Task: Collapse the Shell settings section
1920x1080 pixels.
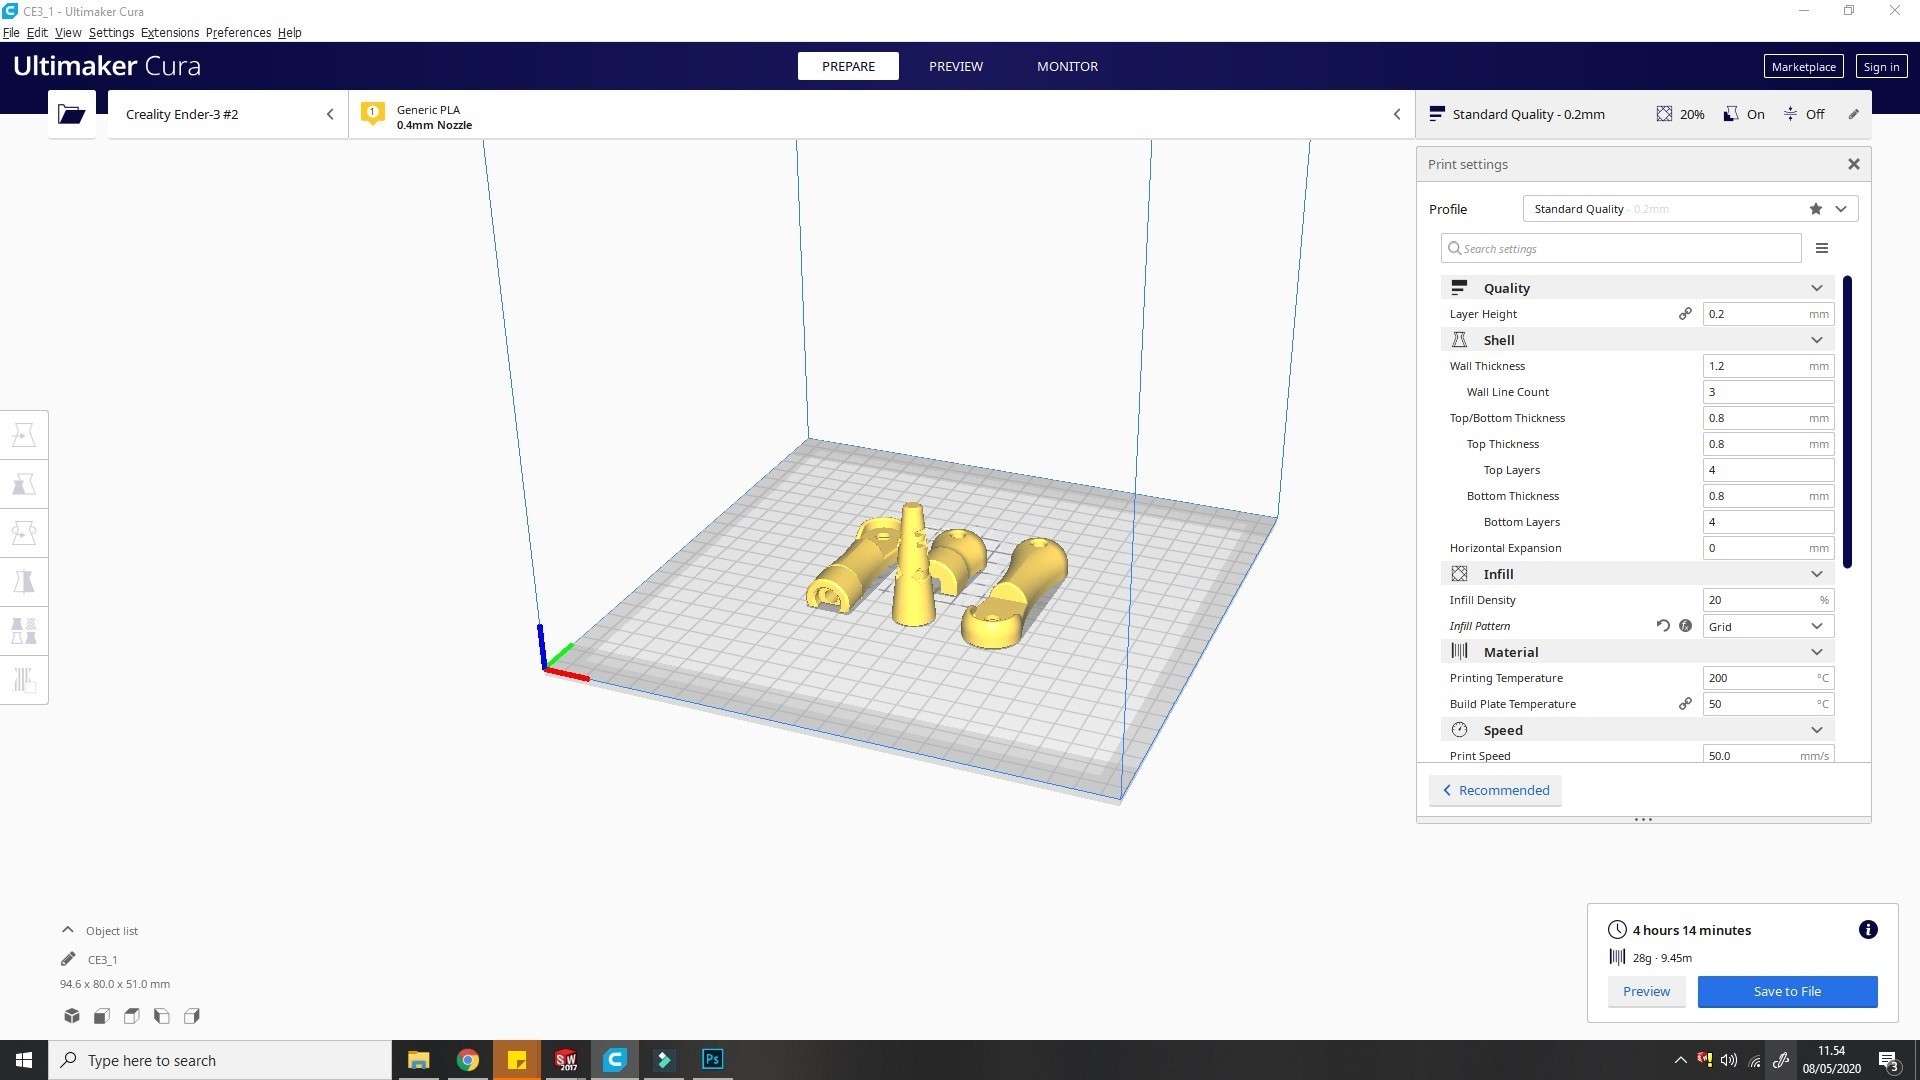Action: pos(1817,340)
